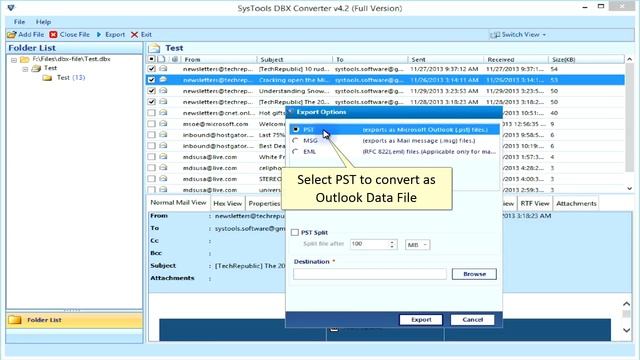Switch to the Normal Mail View tab
640x360 pixels.
[178, 202]
